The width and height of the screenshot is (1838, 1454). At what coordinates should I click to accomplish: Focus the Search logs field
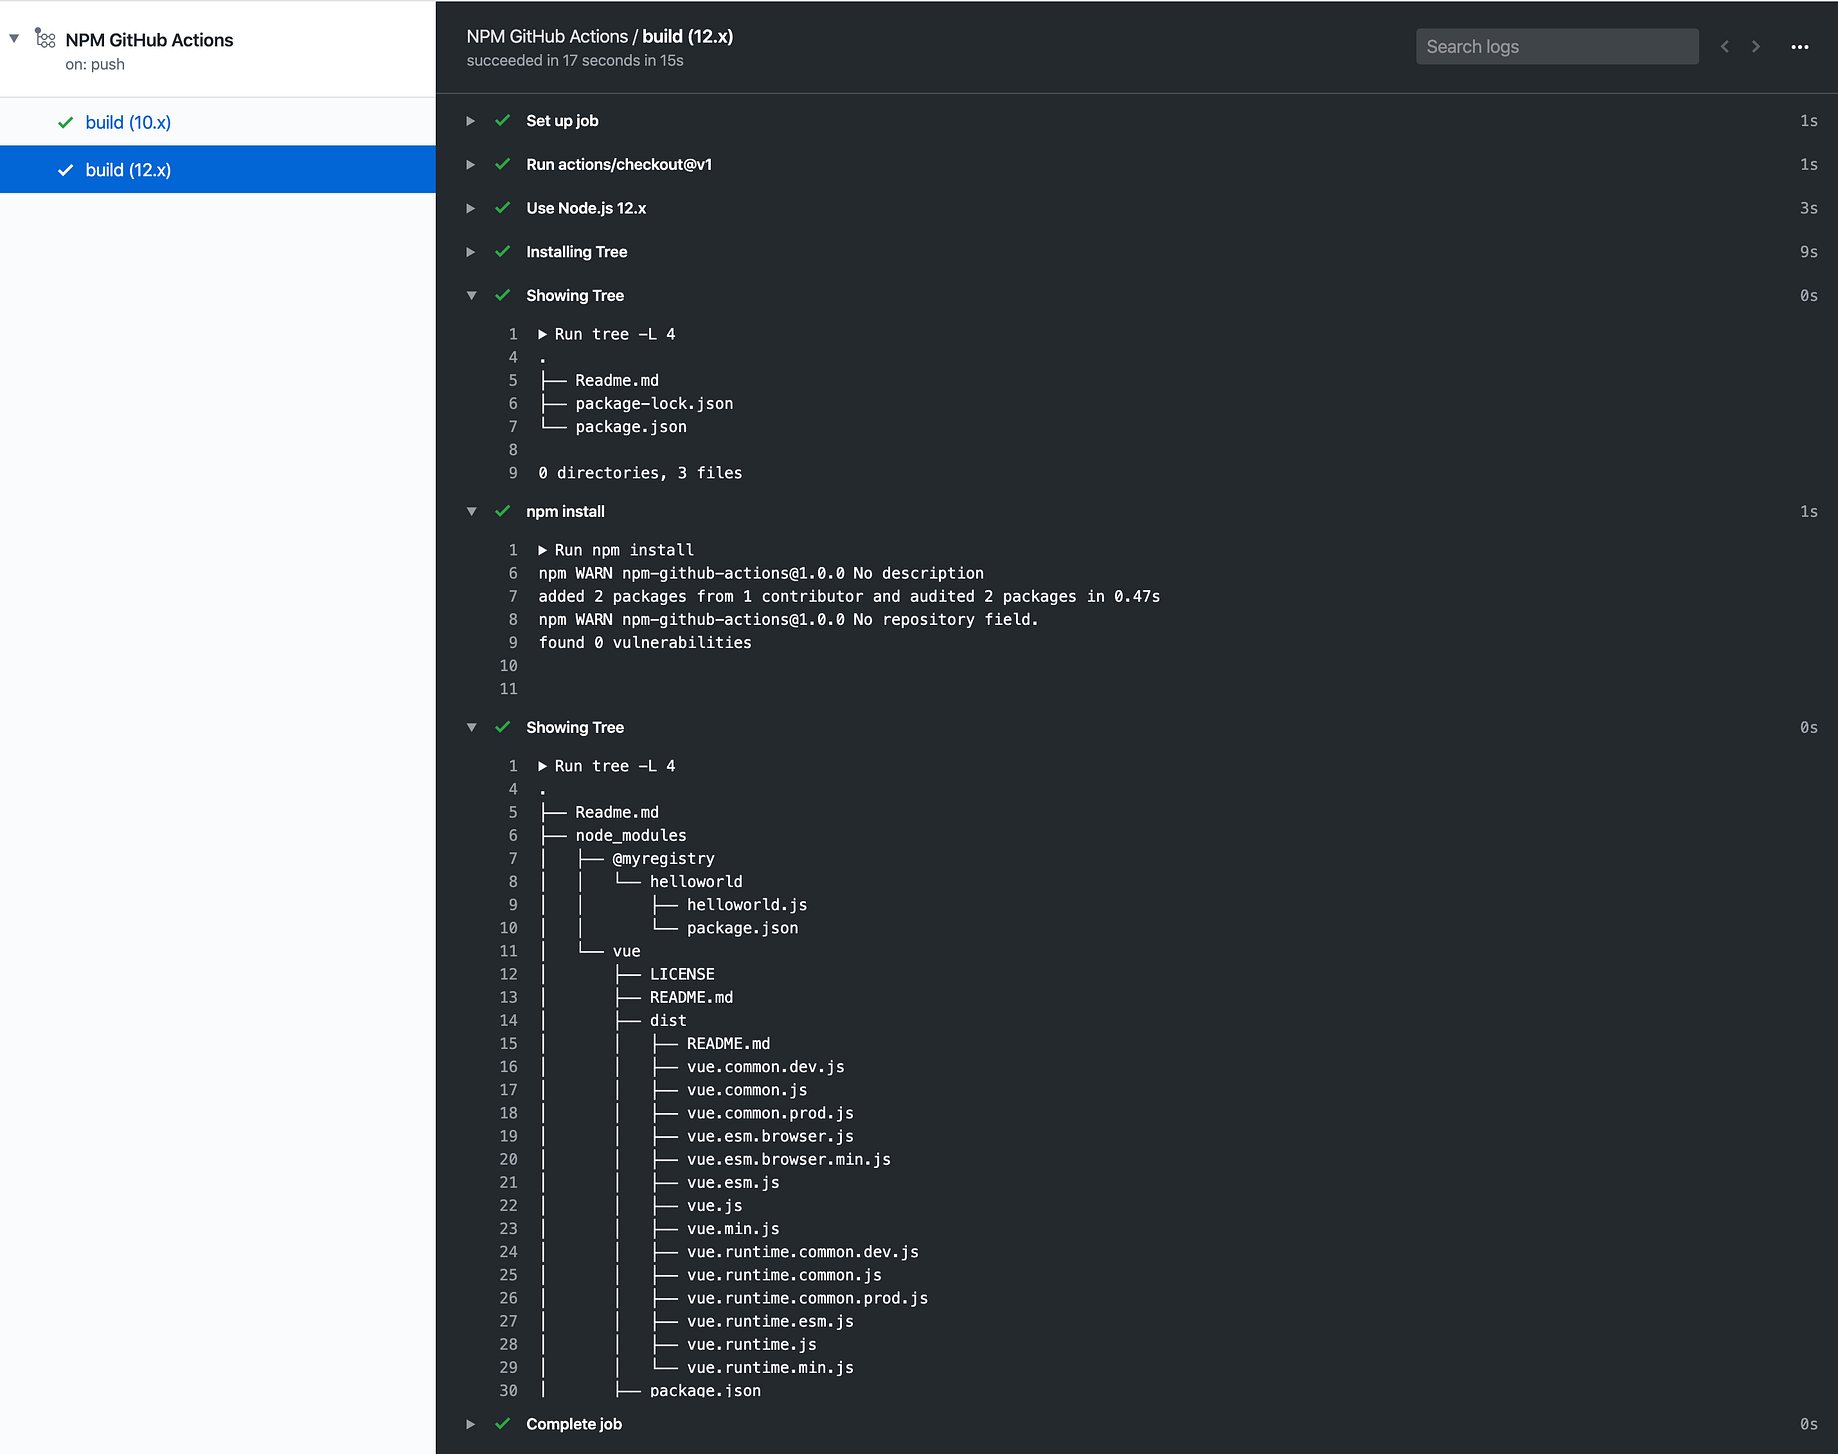coord(1557,47)
